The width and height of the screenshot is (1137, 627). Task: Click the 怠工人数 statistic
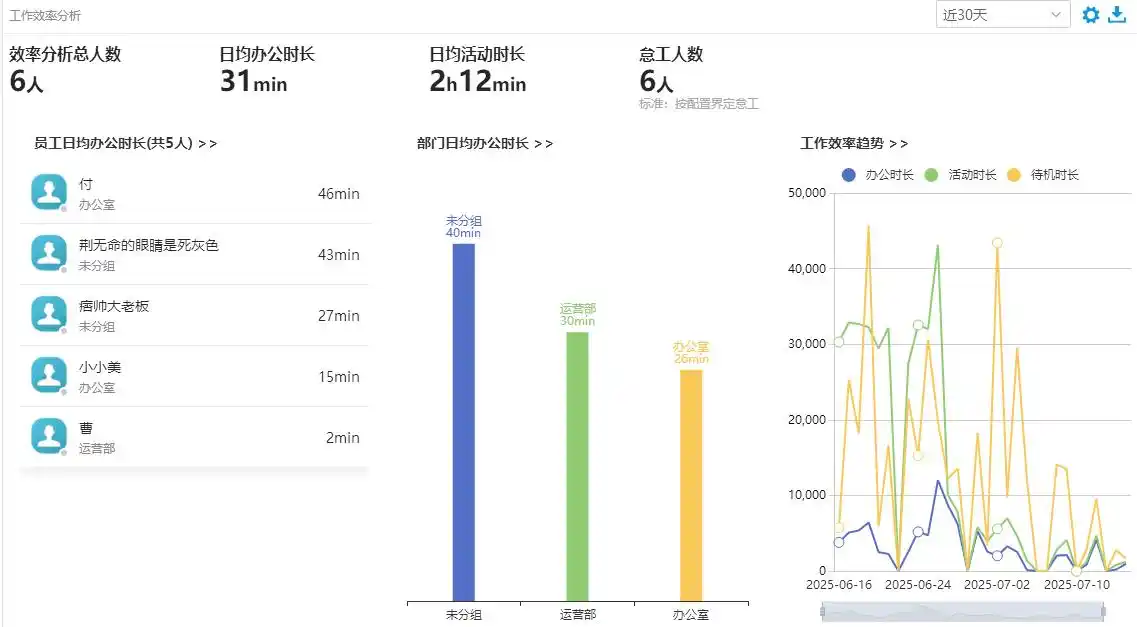(671, 68)
